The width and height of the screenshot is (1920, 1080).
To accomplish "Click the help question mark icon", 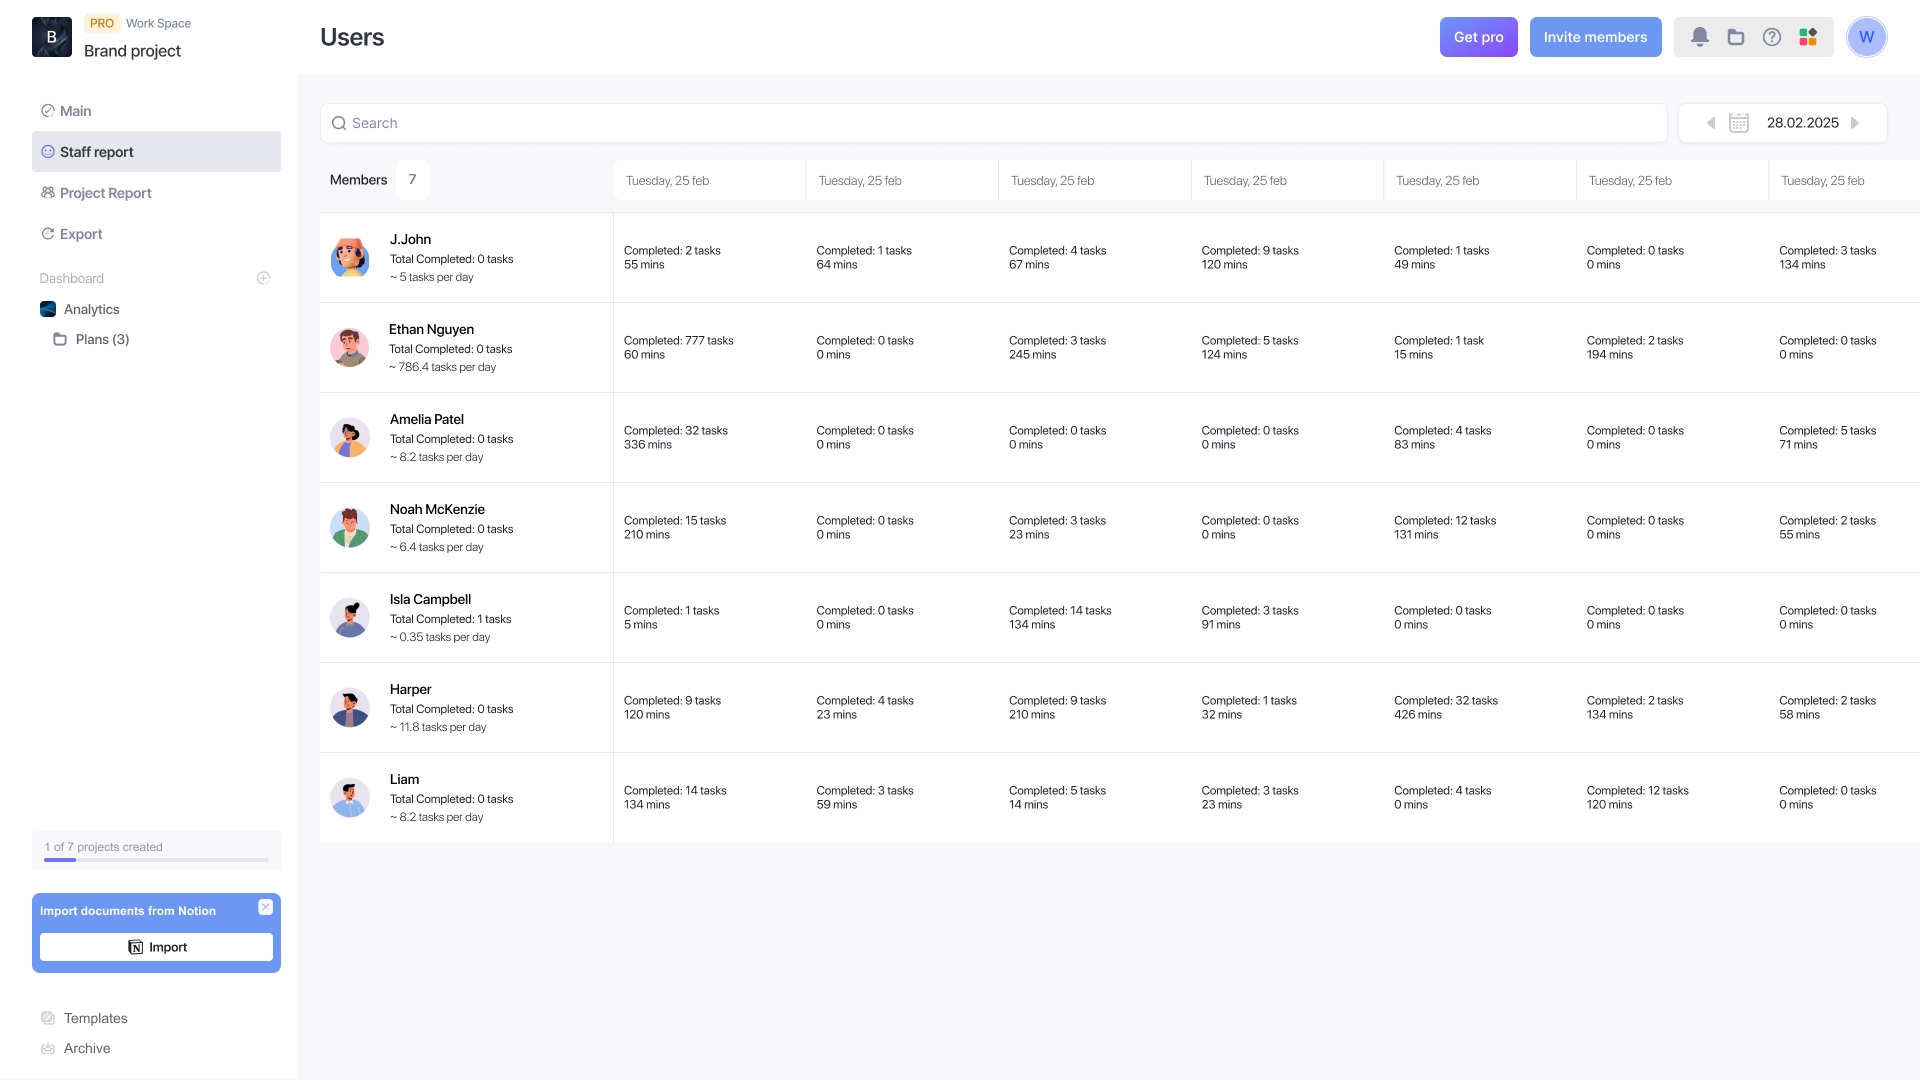I will [x=1772, y=37].
